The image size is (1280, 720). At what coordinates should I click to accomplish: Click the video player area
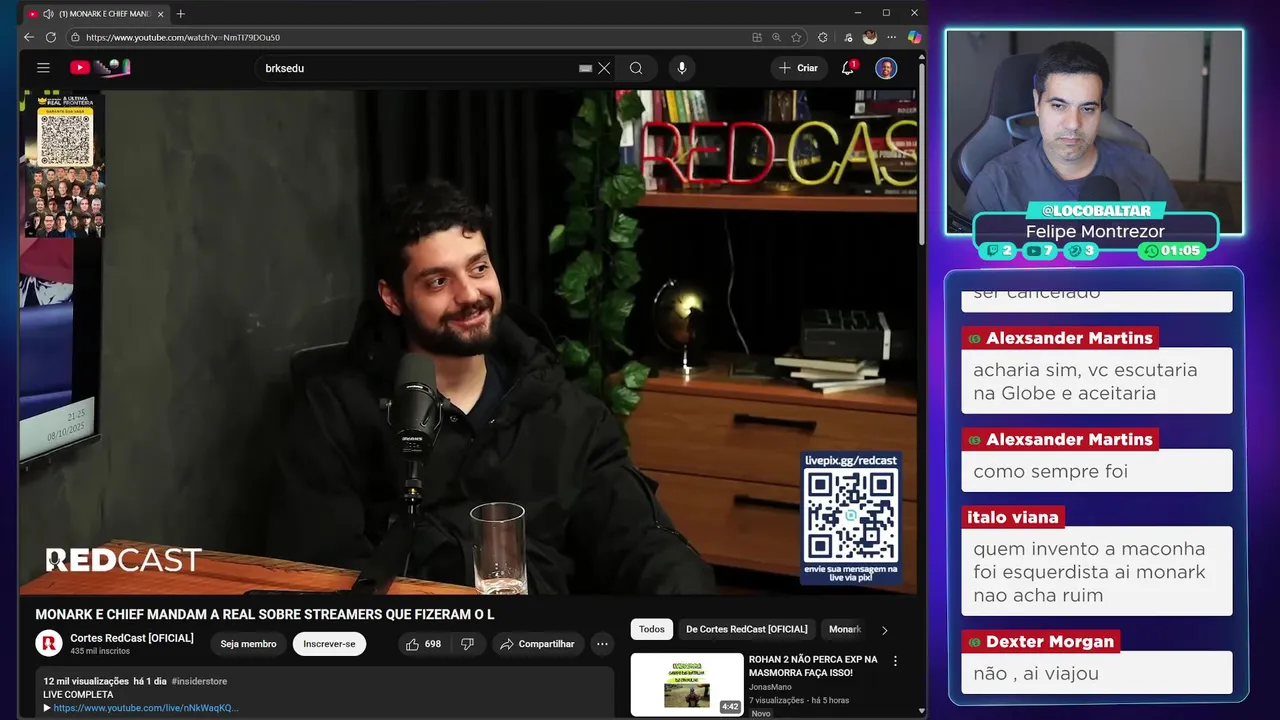[x=468, y=342]
